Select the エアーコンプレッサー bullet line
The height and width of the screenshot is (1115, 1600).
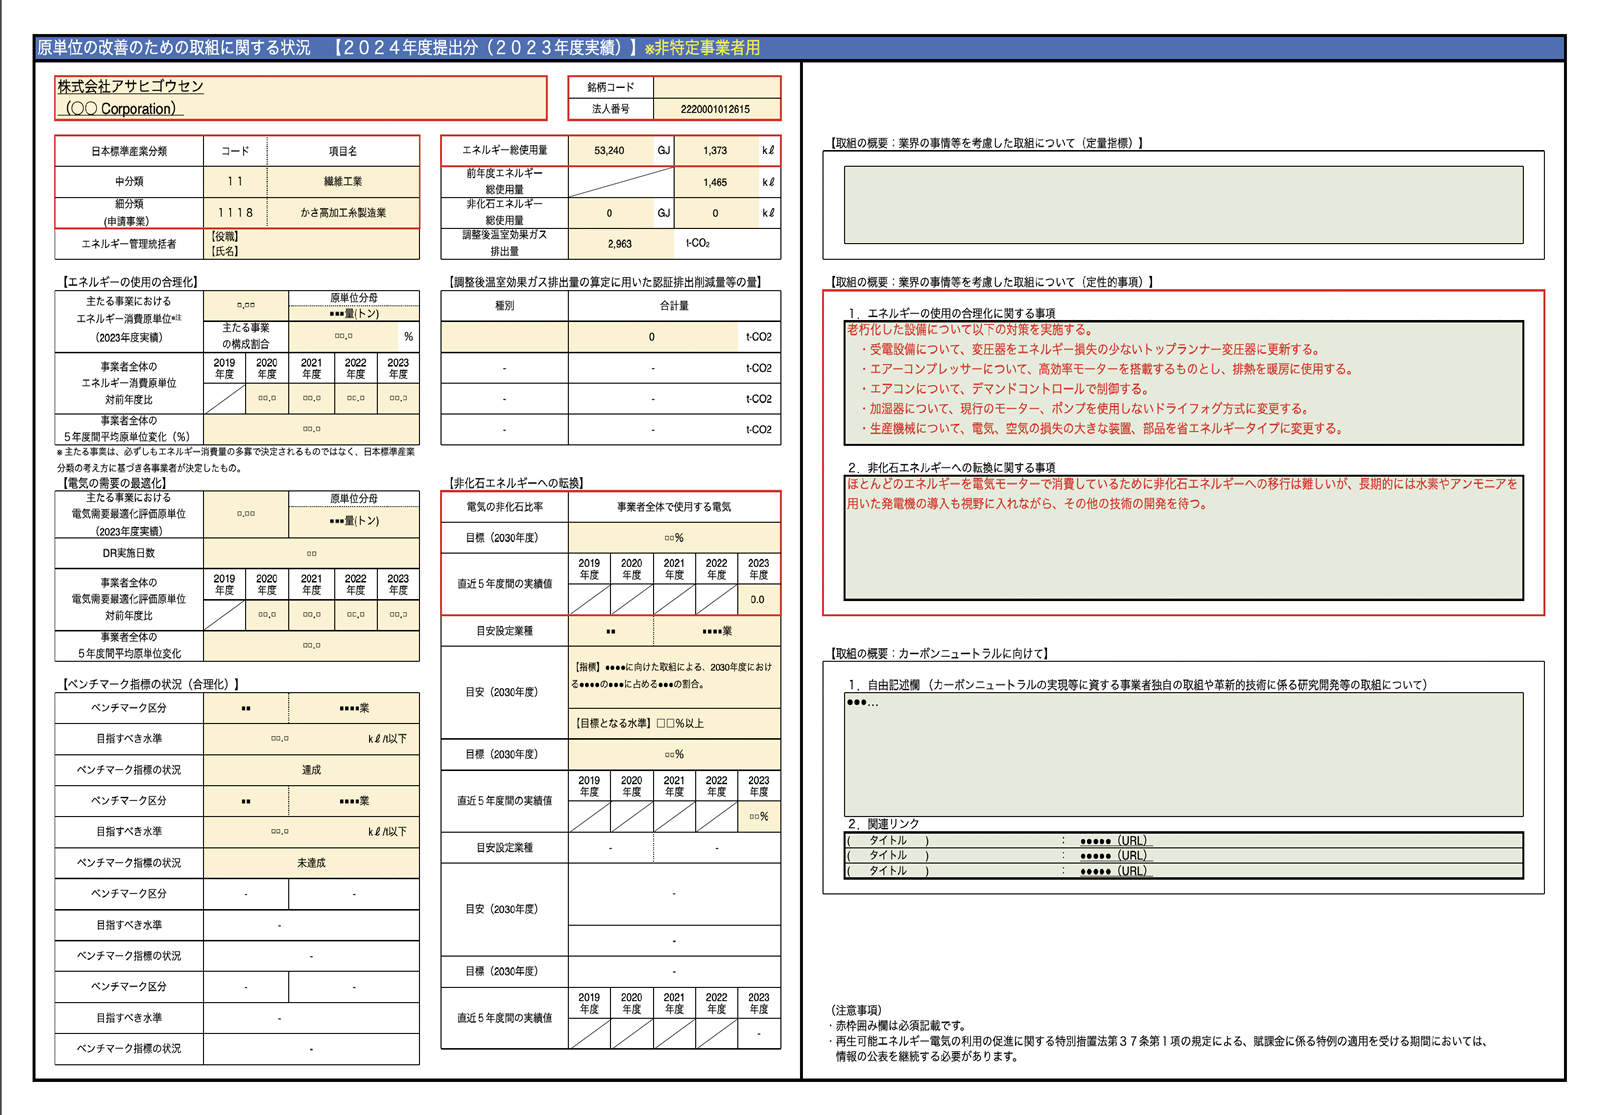tap(1107, 369)
